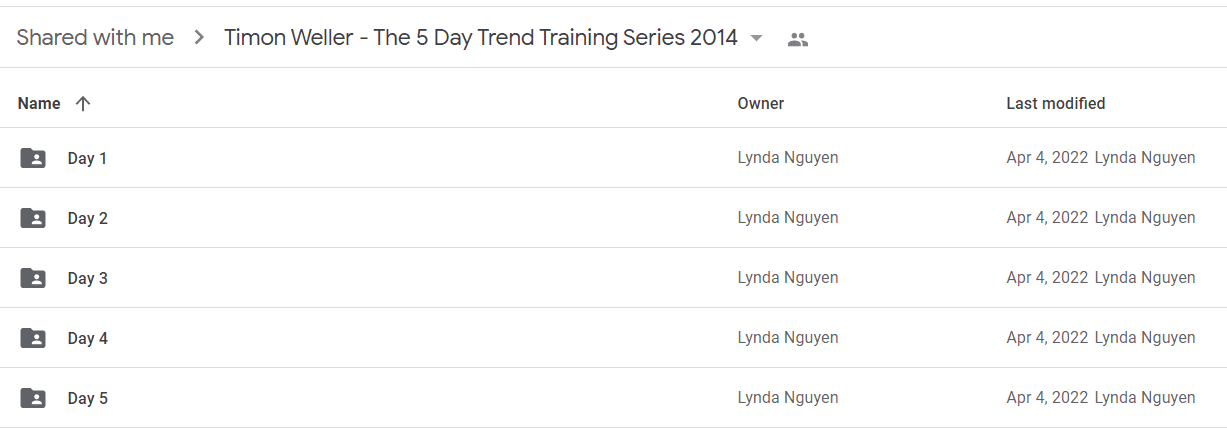Click the Day 3 shared folder icon
The image size is (1227, 429).
[33, 278]
